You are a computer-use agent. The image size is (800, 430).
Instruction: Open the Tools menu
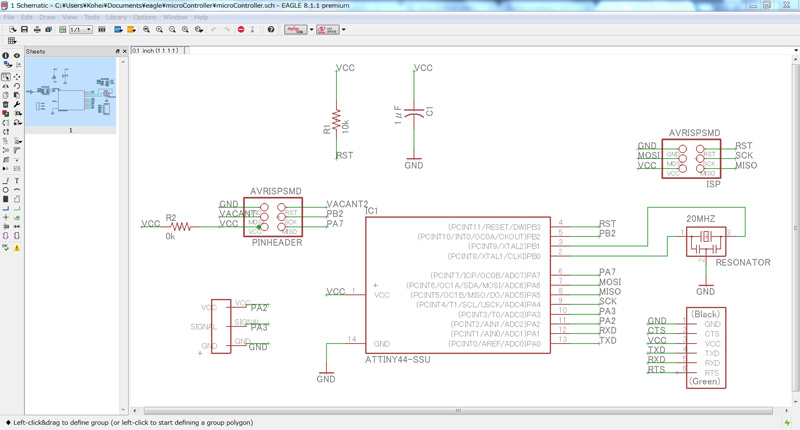pyautogui.click(x=92, y=17)
